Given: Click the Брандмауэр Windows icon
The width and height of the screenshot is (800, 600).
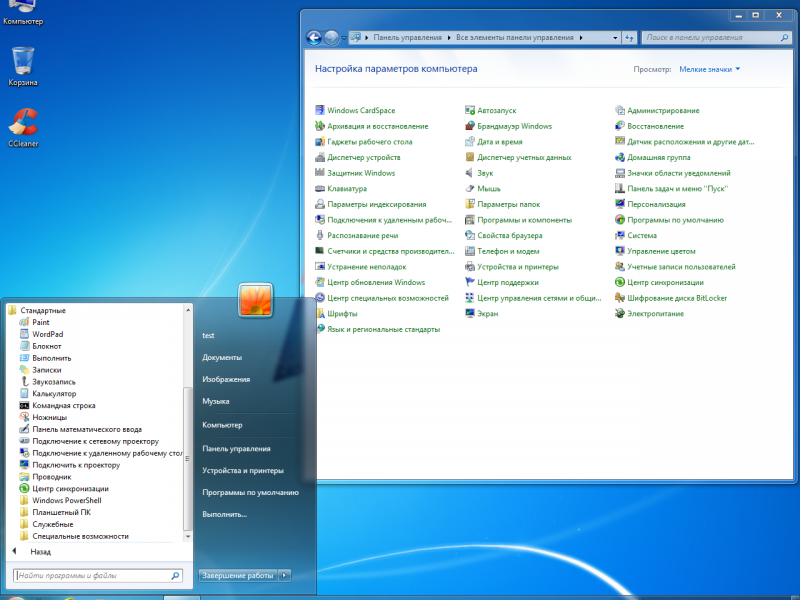Looking at the screenshot, I should (x=470, y=126).
